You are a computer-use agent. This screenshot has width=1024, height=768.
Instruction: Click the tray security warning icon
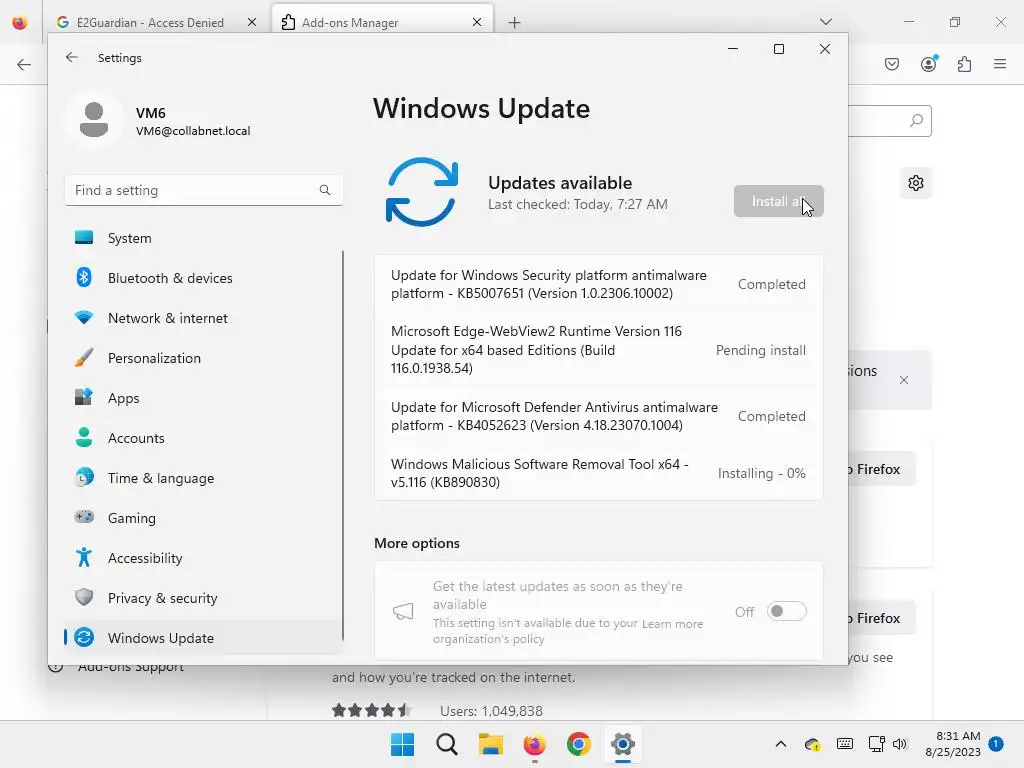(812, 744)
